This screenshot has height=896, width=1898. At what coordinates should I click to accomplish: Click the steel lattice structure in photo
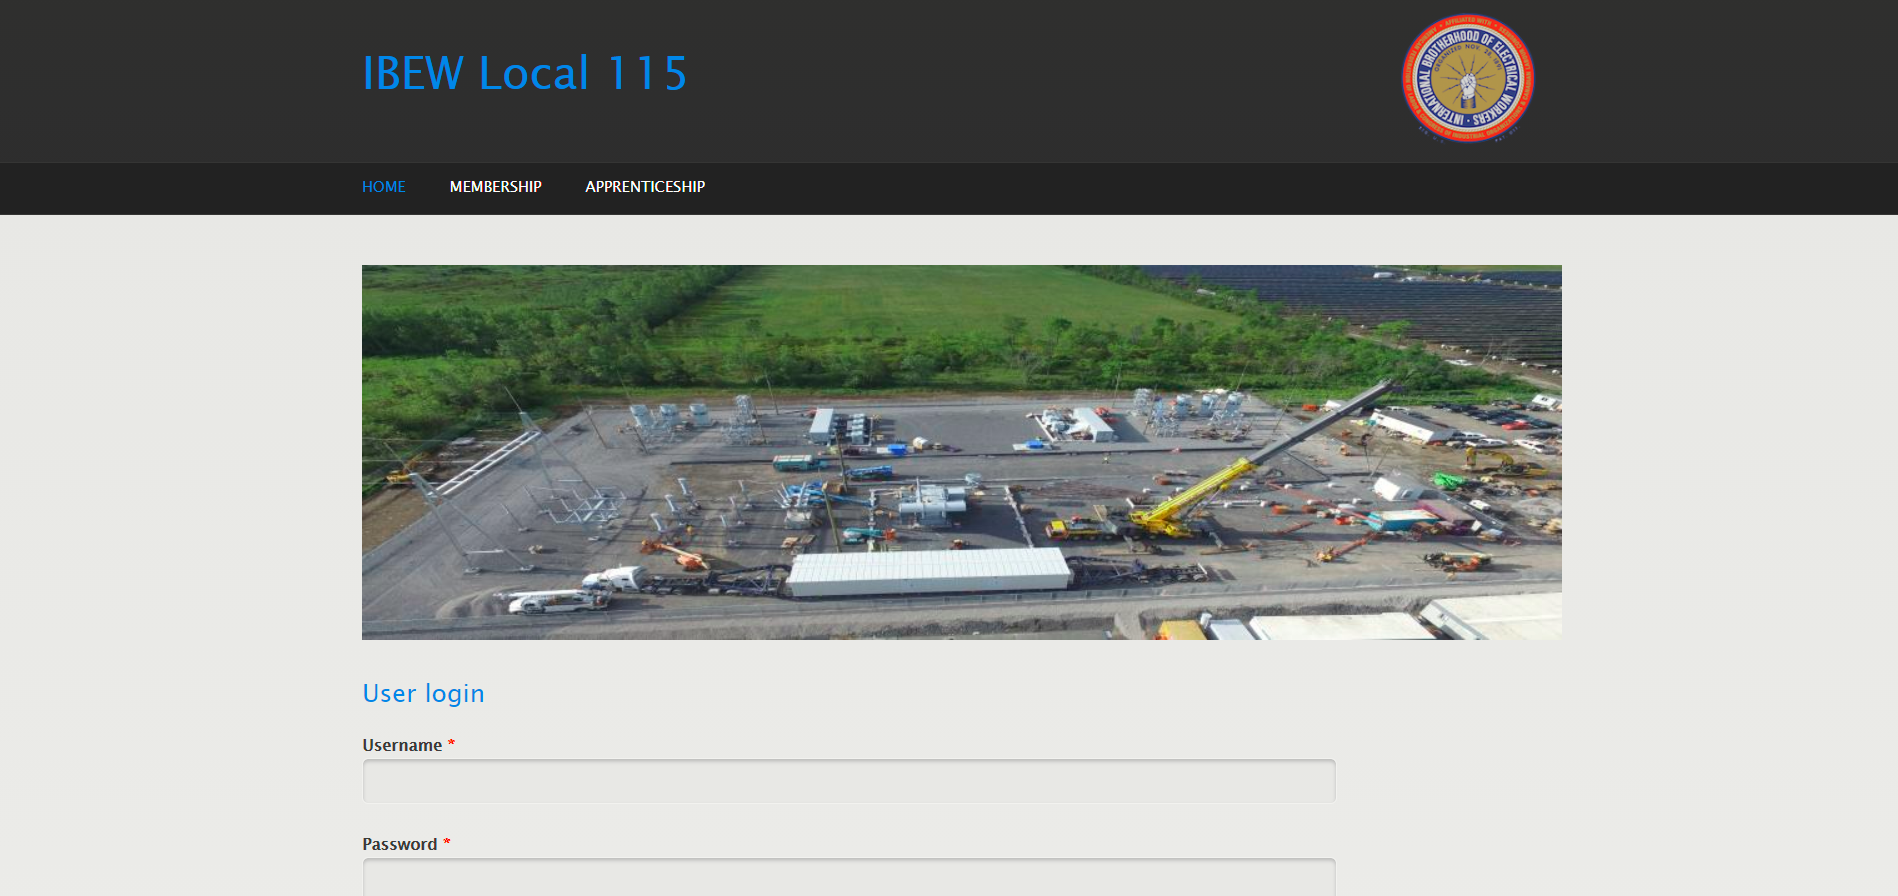tap(480, 470)
